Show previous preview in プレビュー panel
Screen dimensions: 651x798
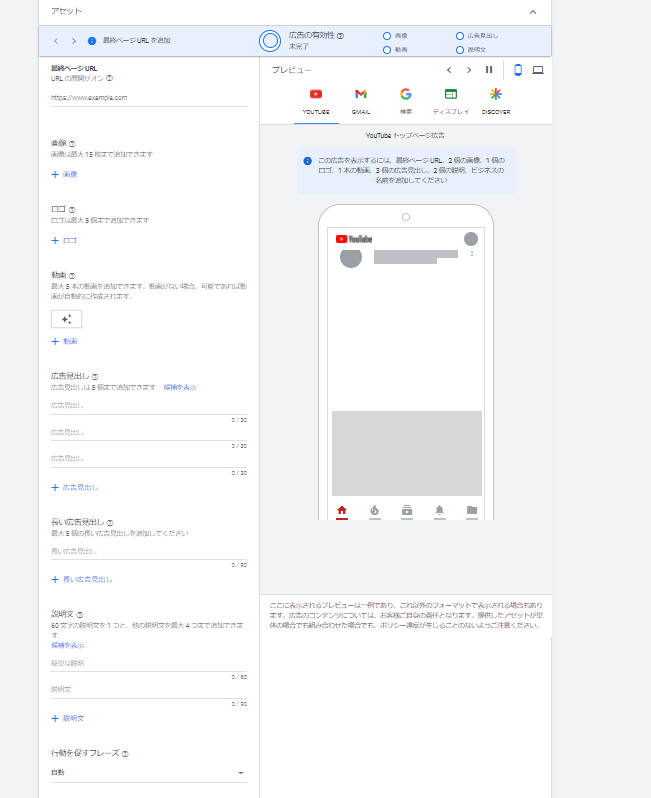[x=449, y=70]
